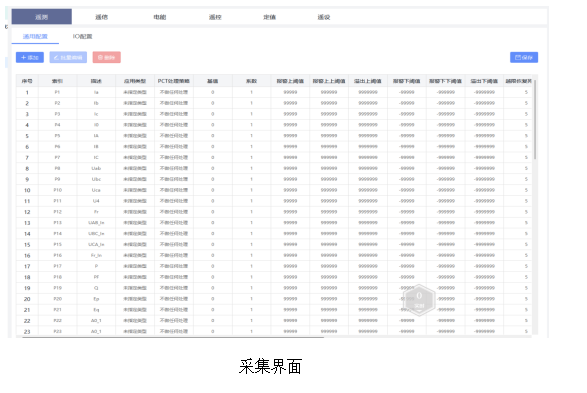
Task: Click the 基值 column header
Action: (213, 81)
